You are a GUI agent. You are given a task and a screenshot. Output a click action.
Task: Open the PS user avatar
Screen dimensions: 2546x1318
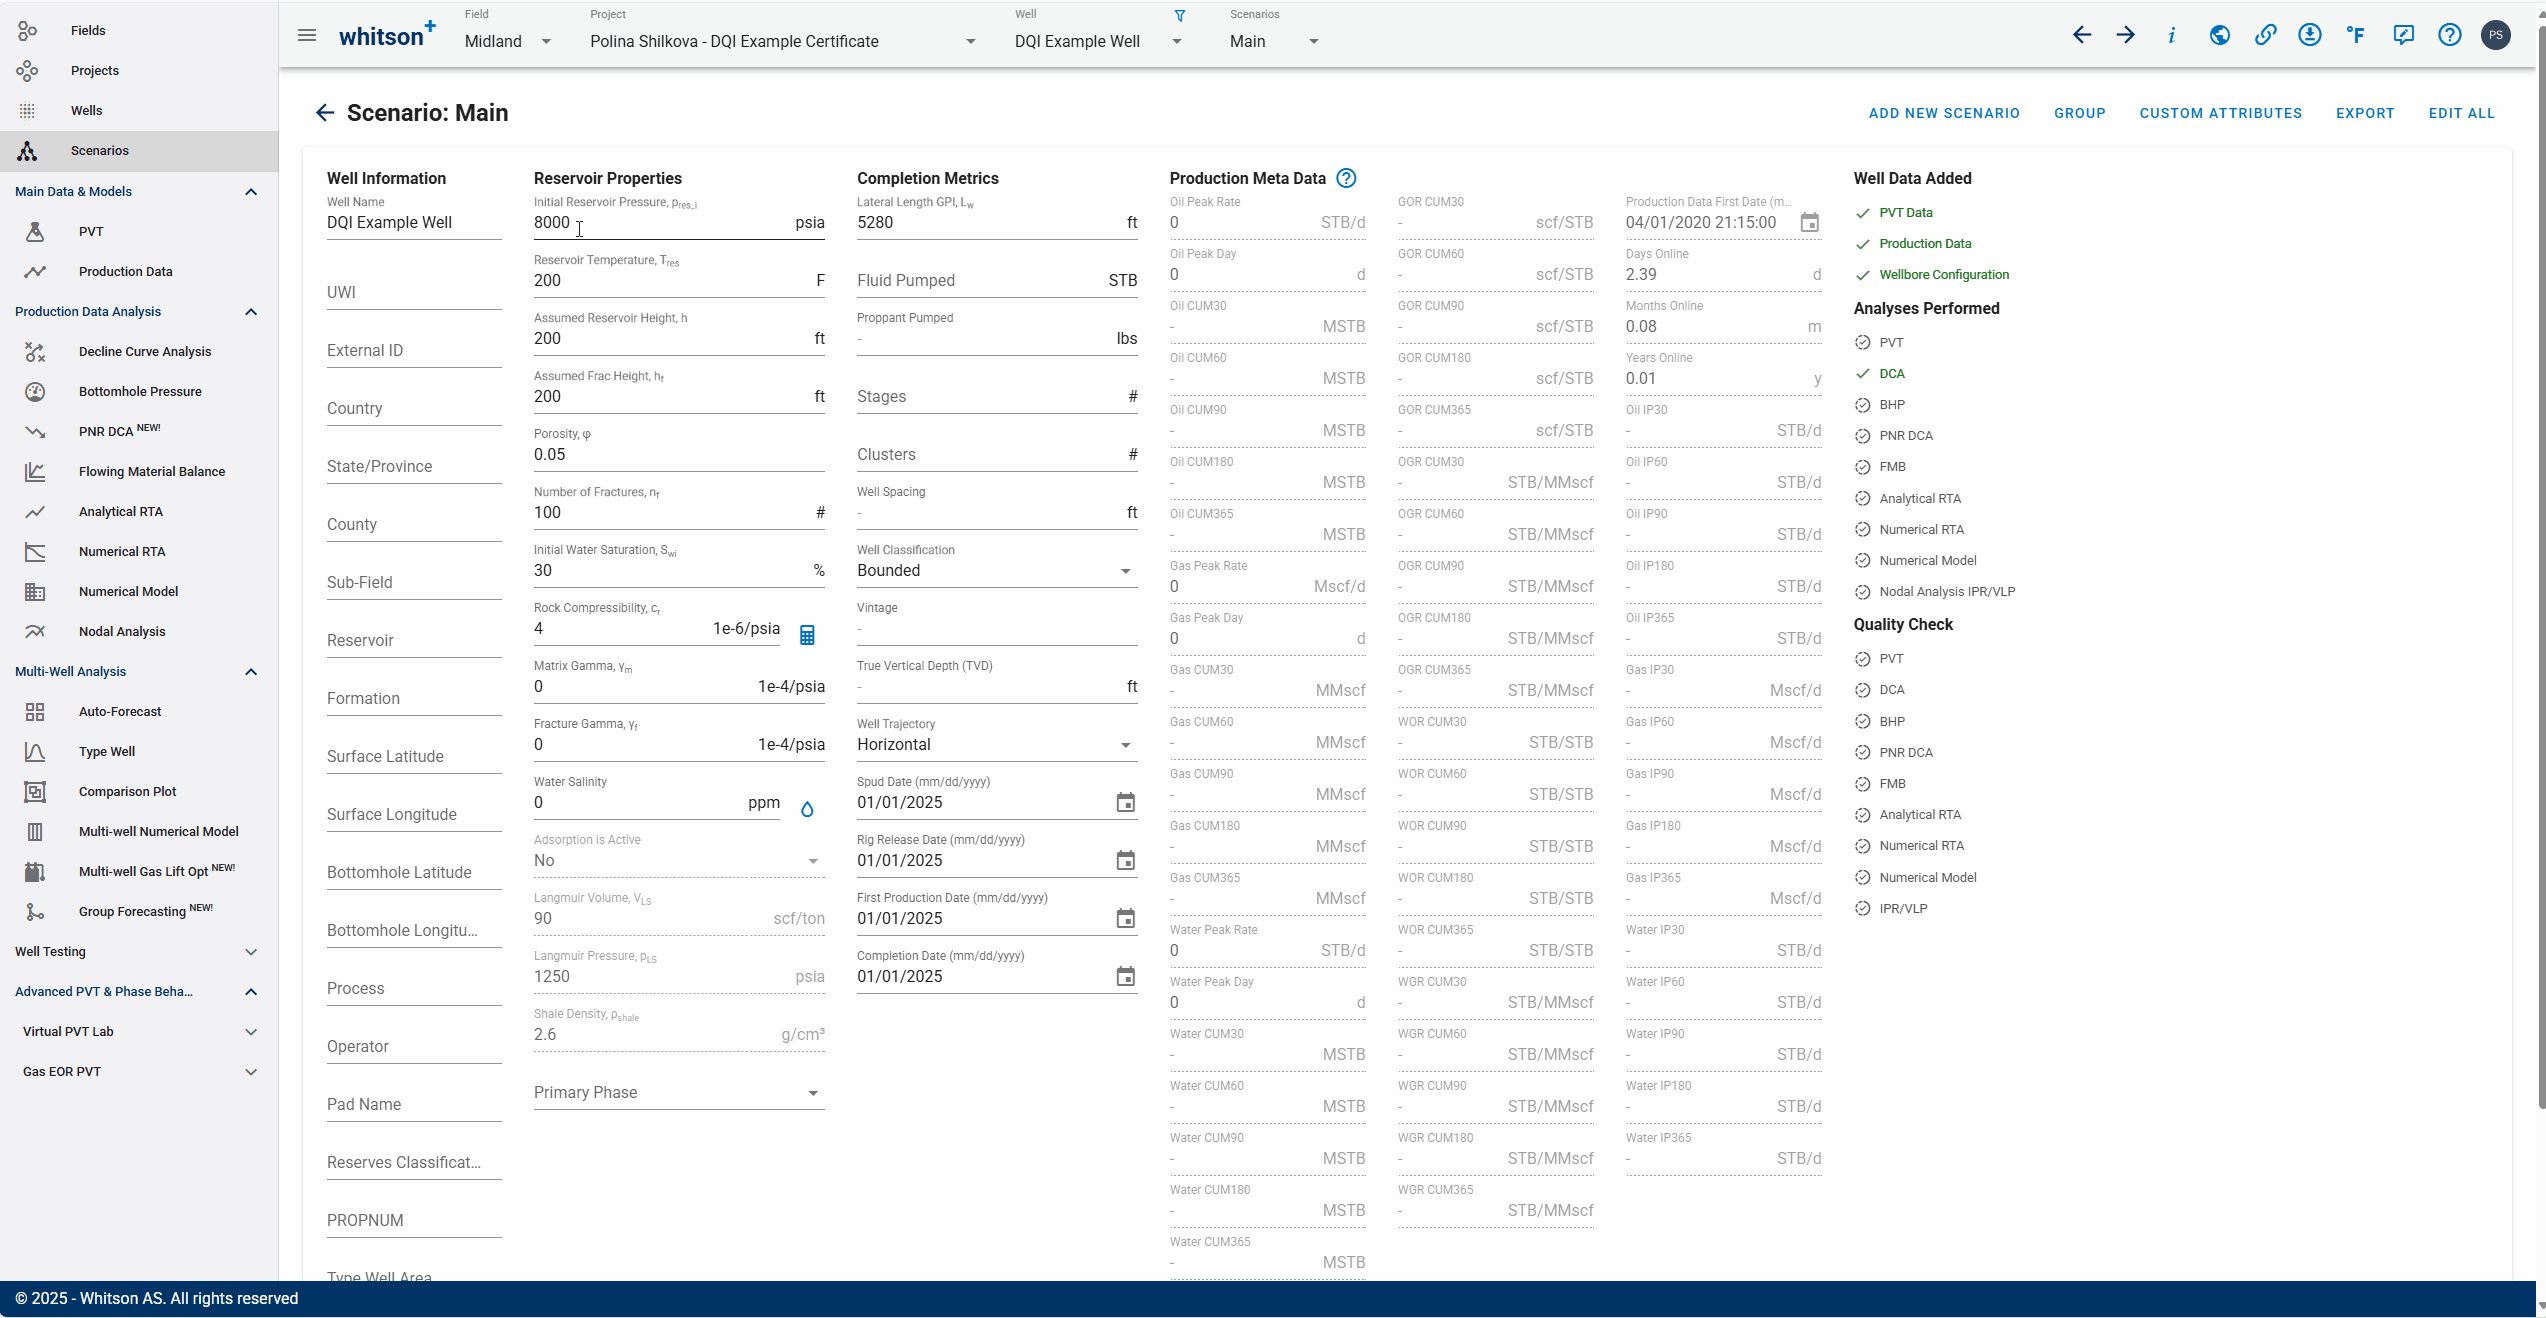tap(2496, 35)
